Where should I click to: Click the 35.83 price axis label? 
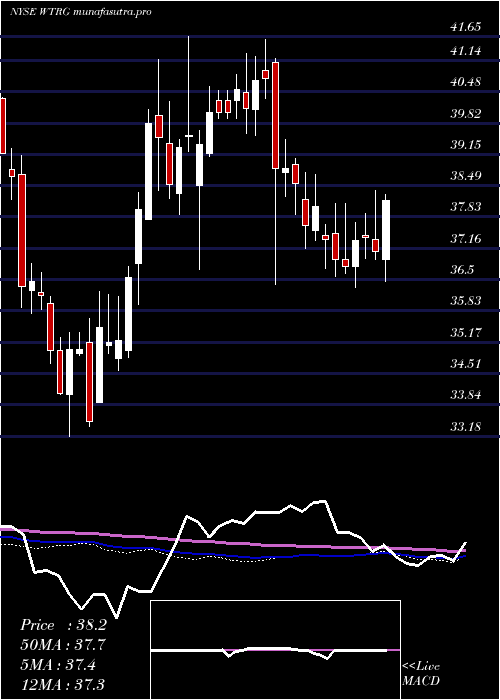(466, 301)
